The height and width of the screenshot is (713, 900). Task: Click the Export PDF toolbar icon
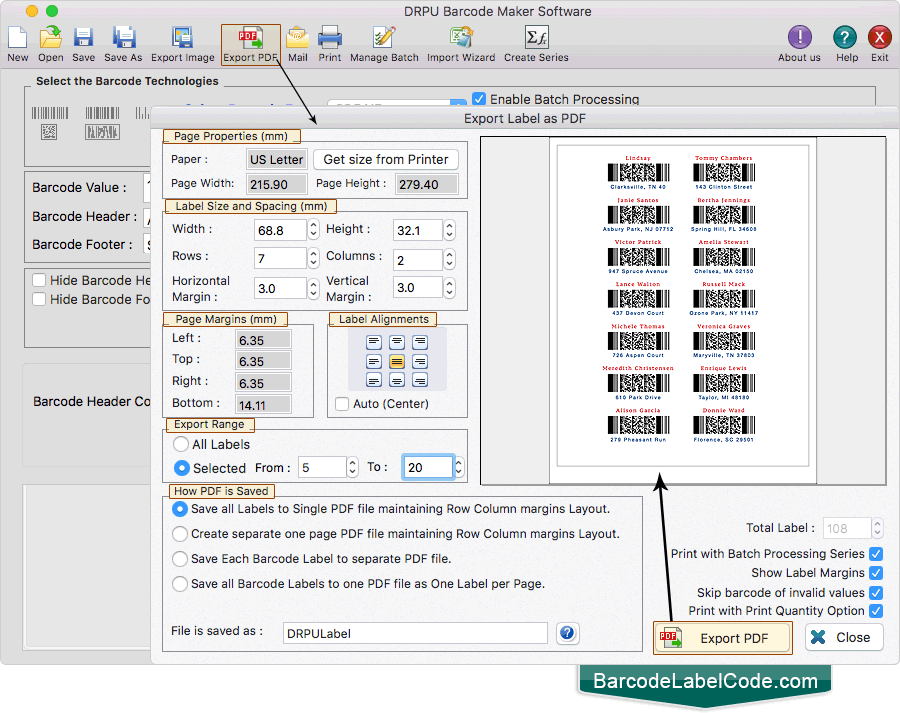pos(251,44)
